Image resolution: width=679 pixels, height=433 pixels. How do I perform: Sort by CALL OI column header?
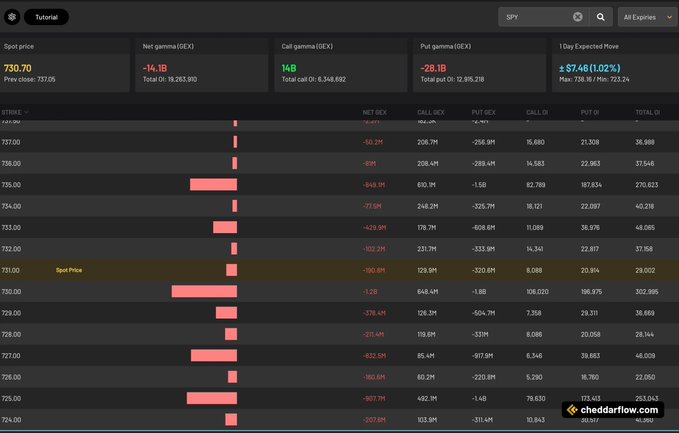pyautogui.click(x=537, y=112)
